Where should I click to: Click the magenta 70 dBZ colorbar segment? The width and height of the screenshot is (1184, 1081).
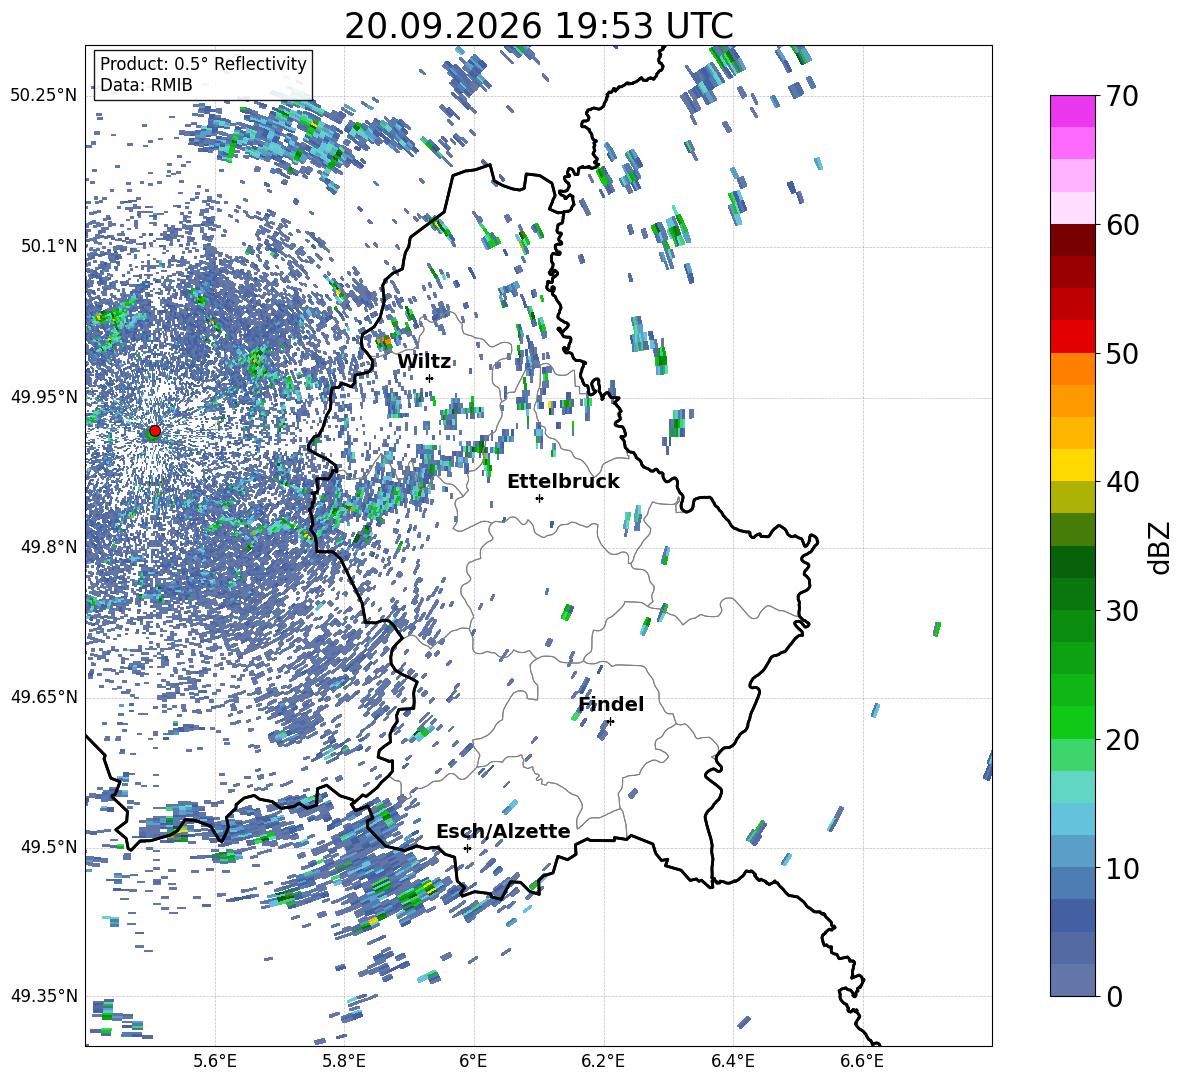[x=1073, y=111]
